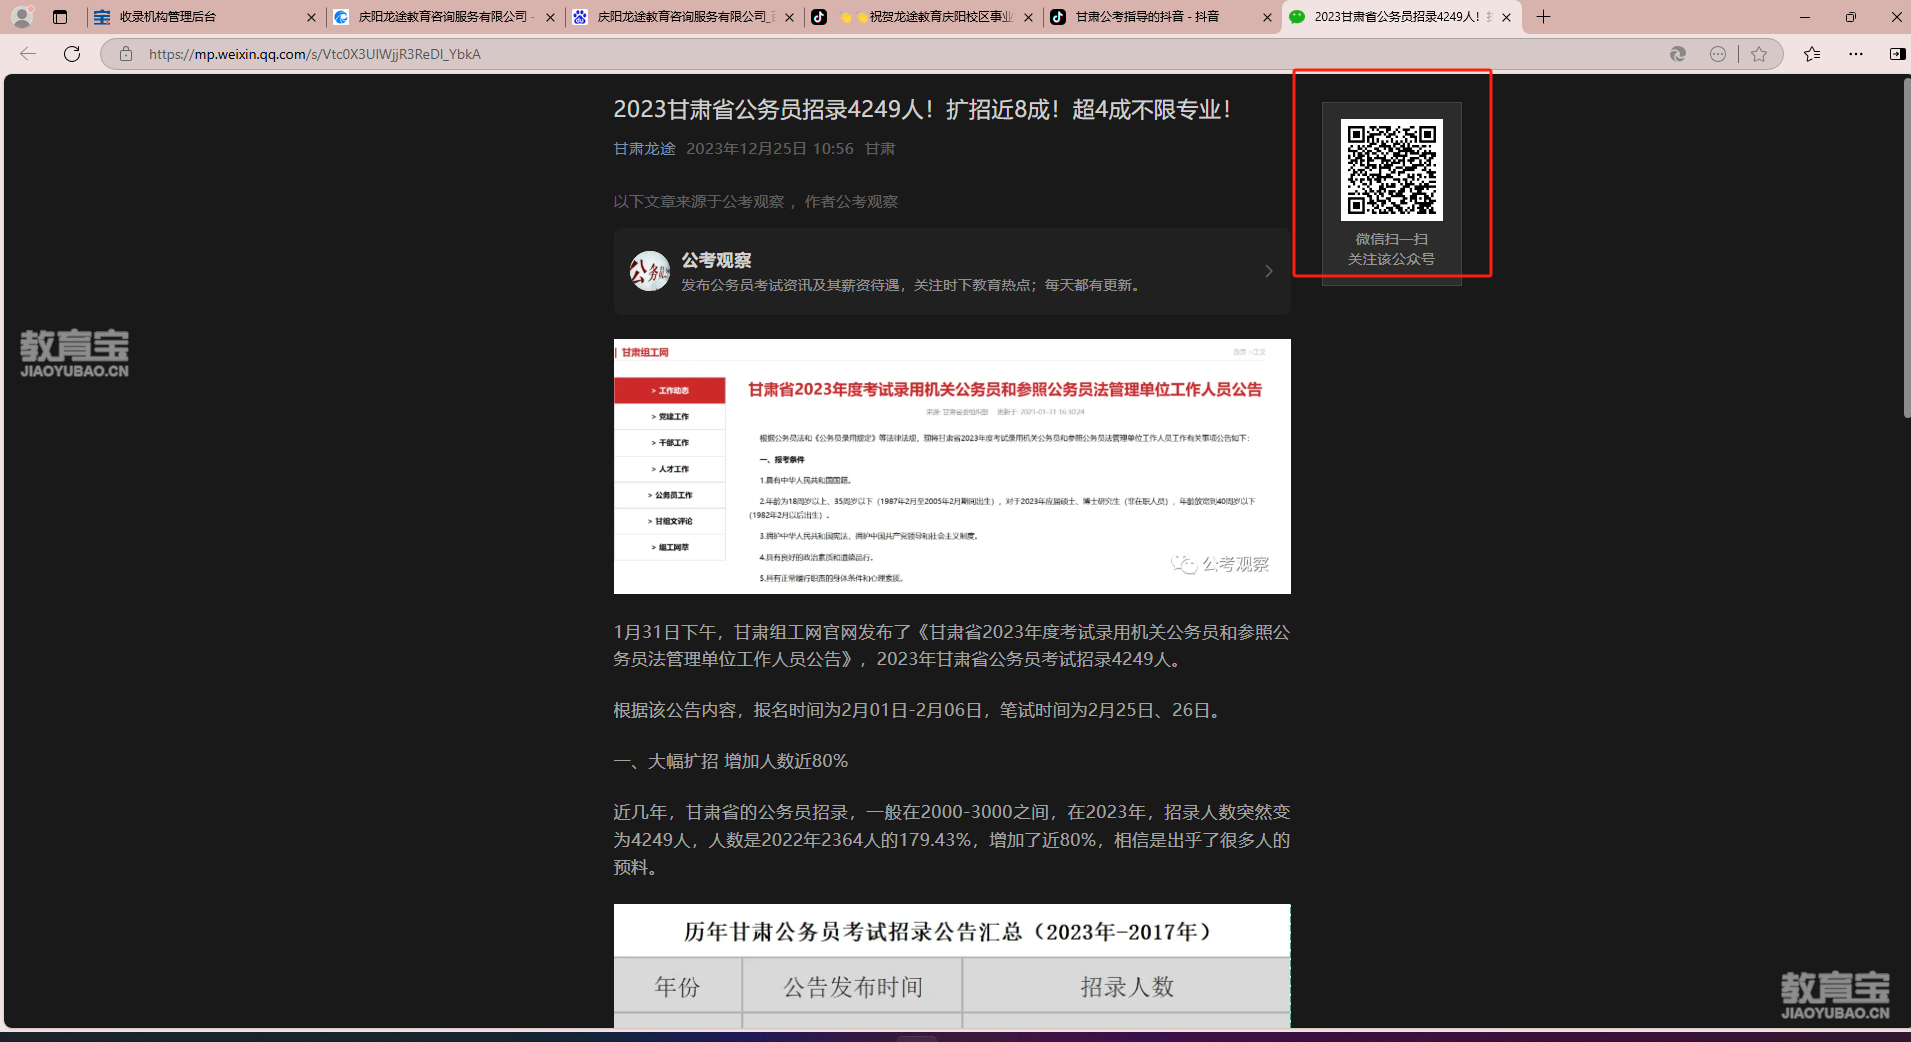Image resolution: width=1911 pixels, height=1042 pixels.
Task: Click the 公考观察 avatar logo
Action: tap(649, 271)
